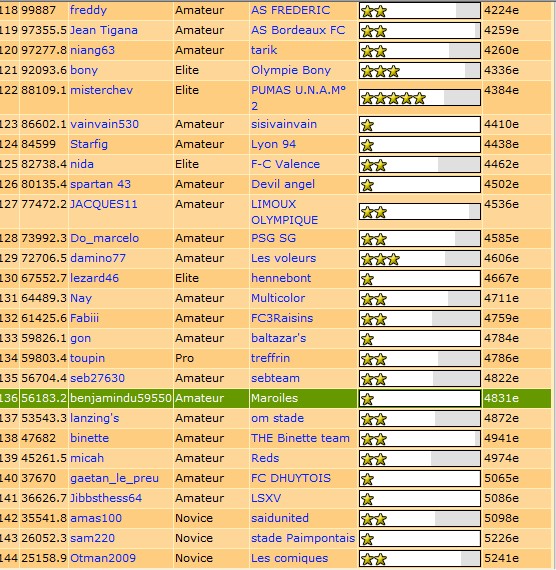Open the Jean Tigana profile link
556x570 pixels.
coord(104,30)
